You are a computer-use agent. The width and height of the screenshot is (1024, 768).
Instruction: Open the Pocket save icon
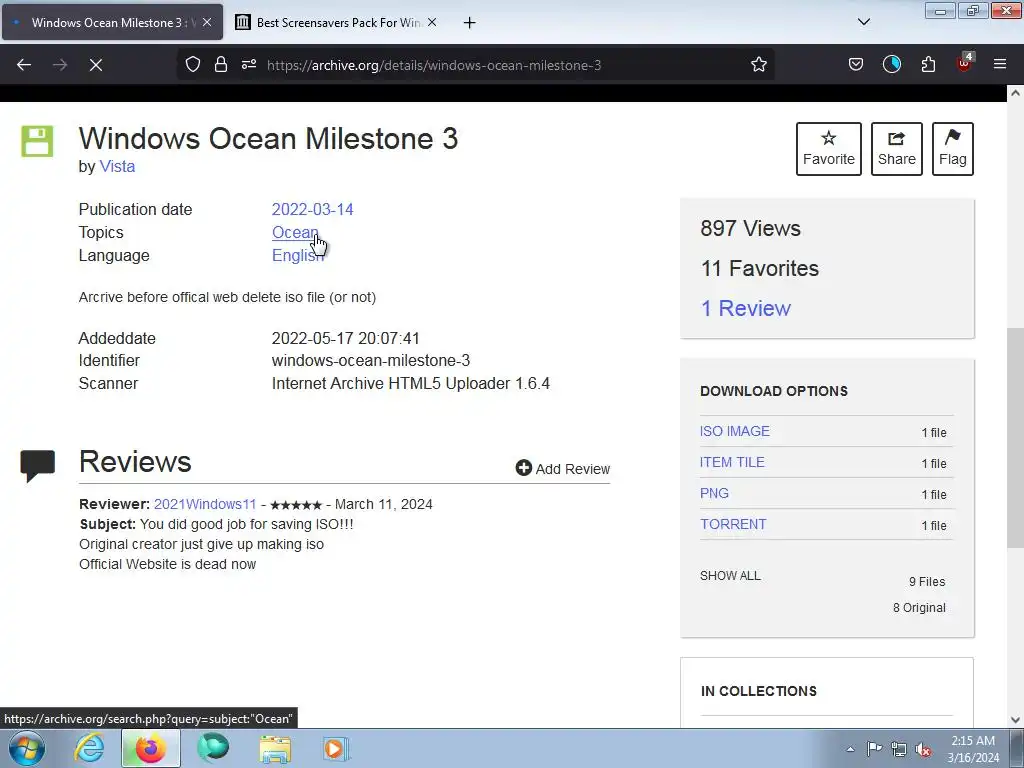(856, 64)
